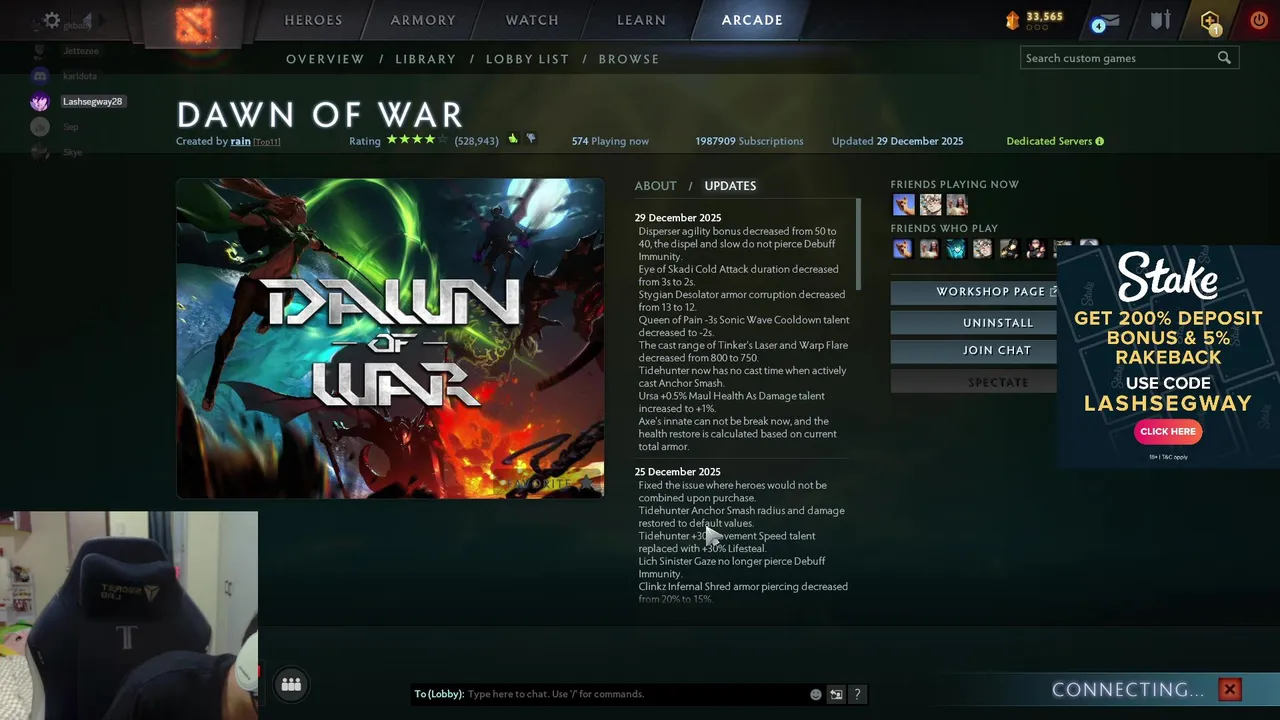Open the Heroes tab
Image resolution: width=1280 pixels, height=720 pixels.
coord(313,20)
